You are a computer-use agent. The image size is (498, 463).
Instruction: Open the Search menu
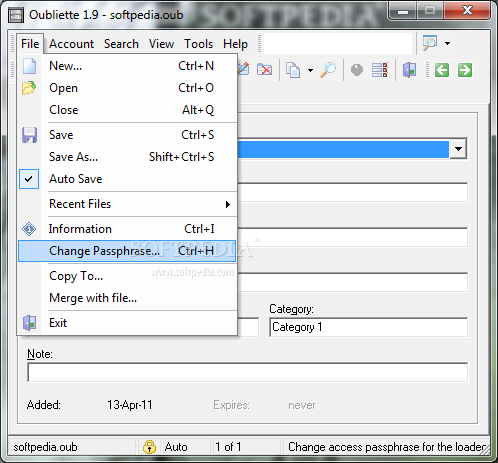pyautogui.click(x=121, y=44)
